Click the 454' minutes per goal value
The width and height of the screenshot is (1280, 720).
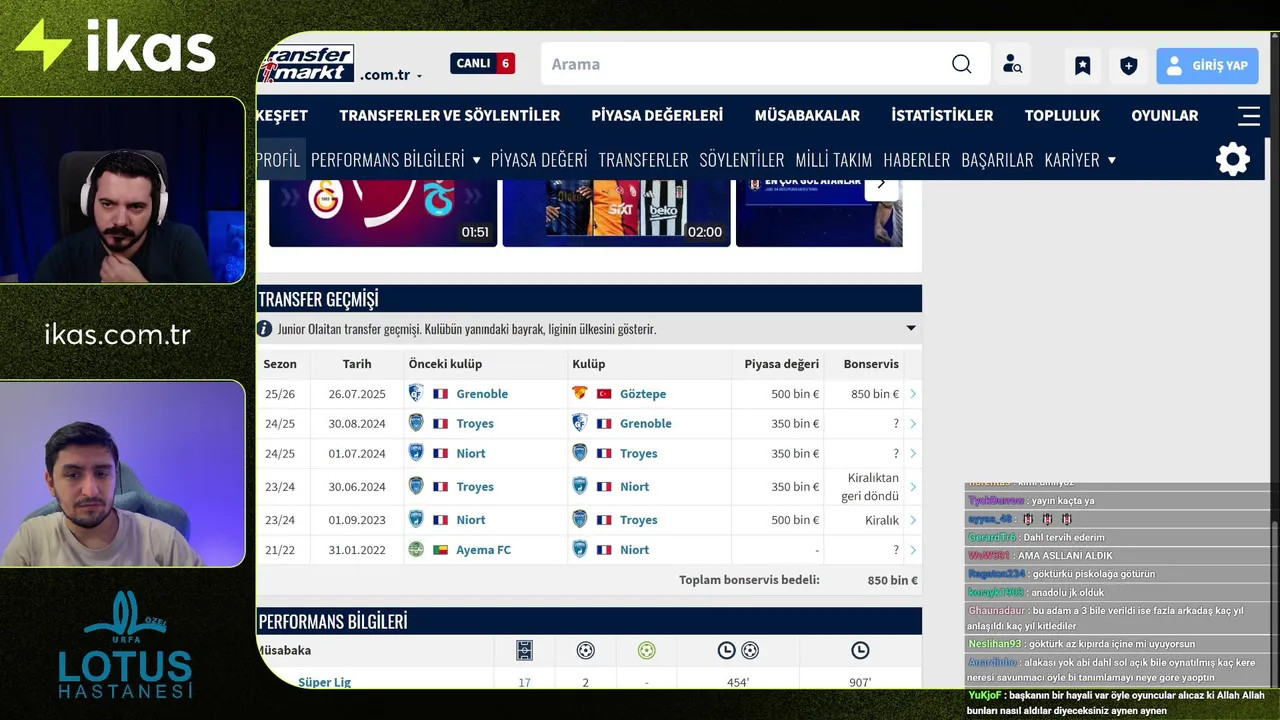(738, 683)
